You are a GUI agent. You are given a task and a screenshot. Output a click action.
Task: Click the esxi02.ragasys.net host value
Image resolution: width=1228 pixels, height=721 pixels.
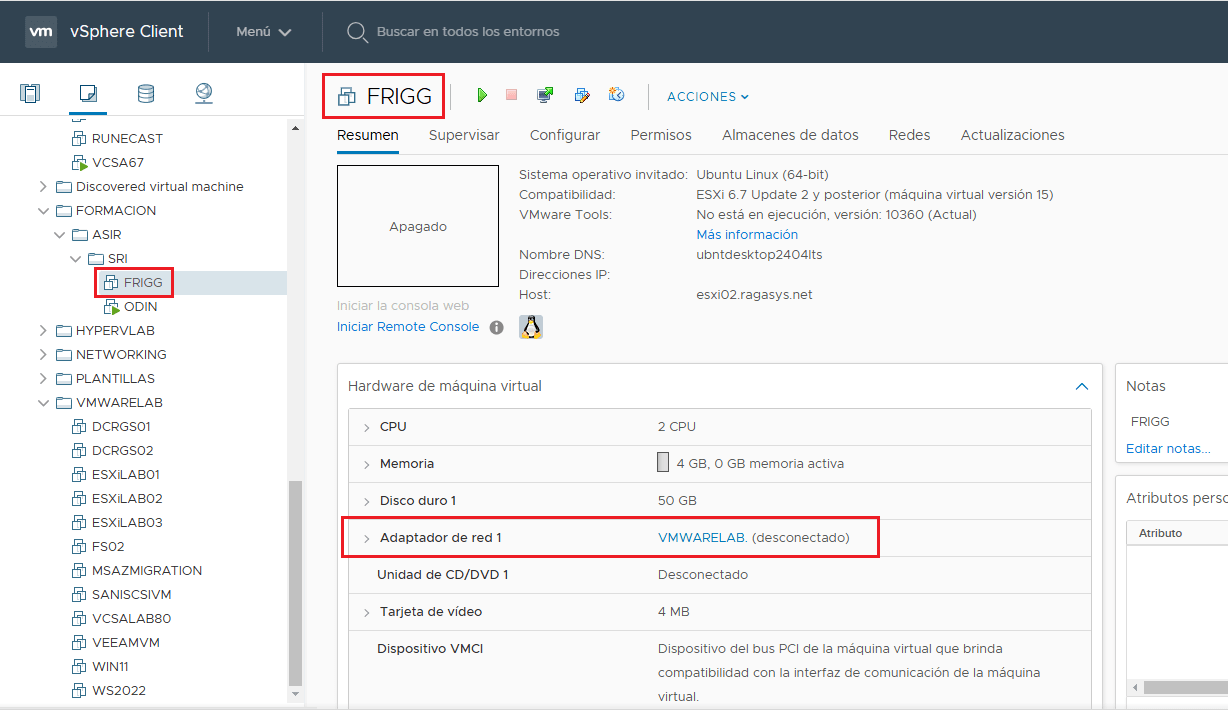(754, 295)
